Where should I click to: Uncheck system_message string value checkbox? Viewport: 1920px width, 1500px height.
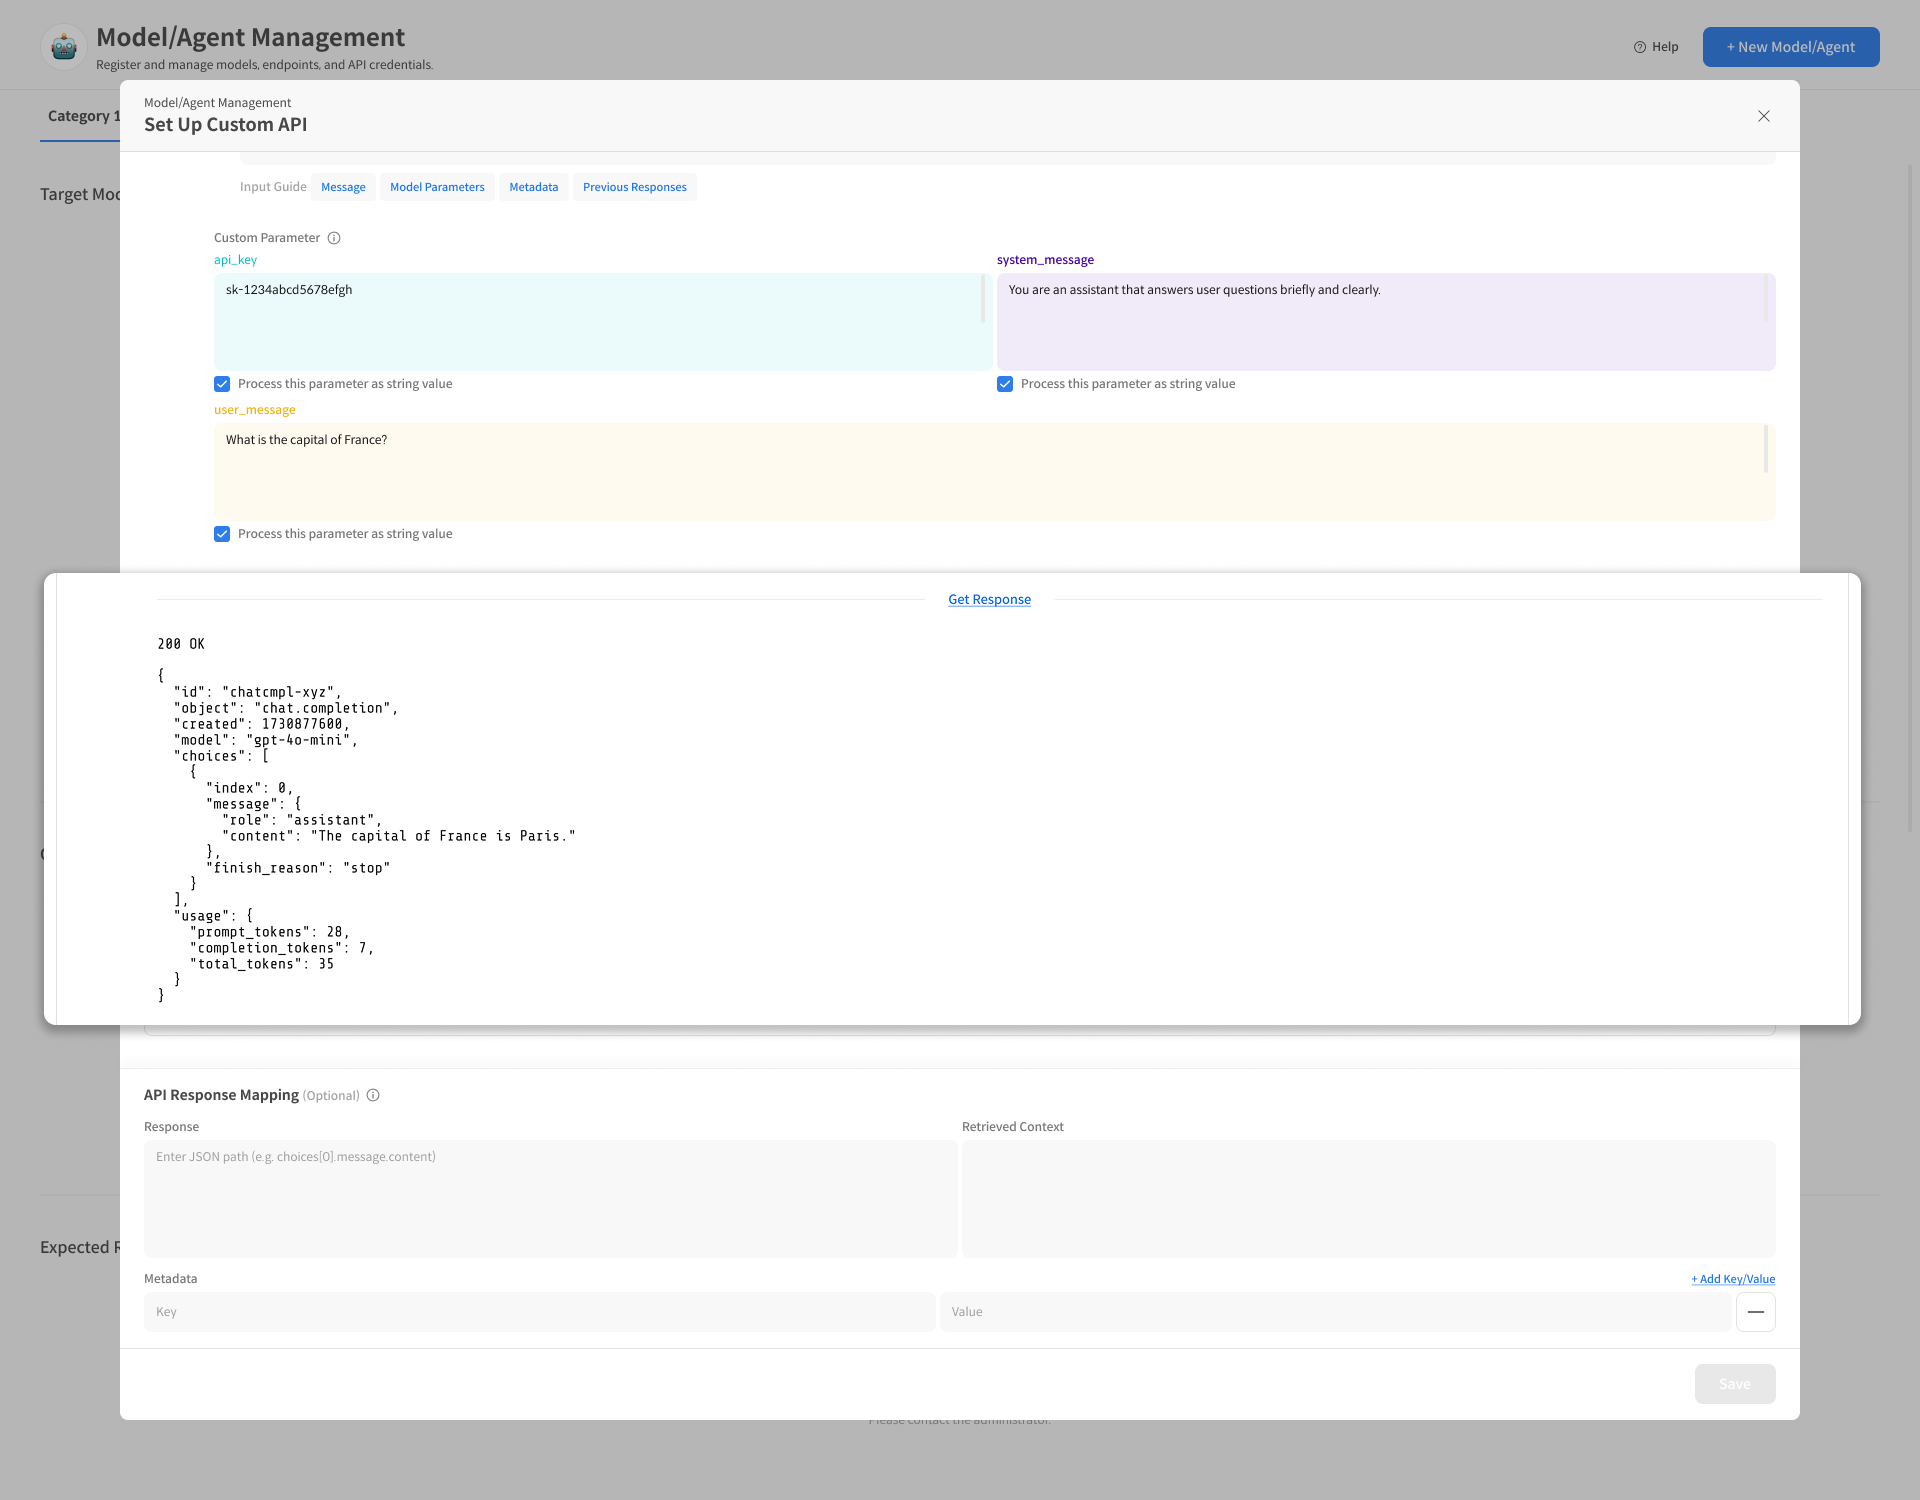coord(1005,384)
